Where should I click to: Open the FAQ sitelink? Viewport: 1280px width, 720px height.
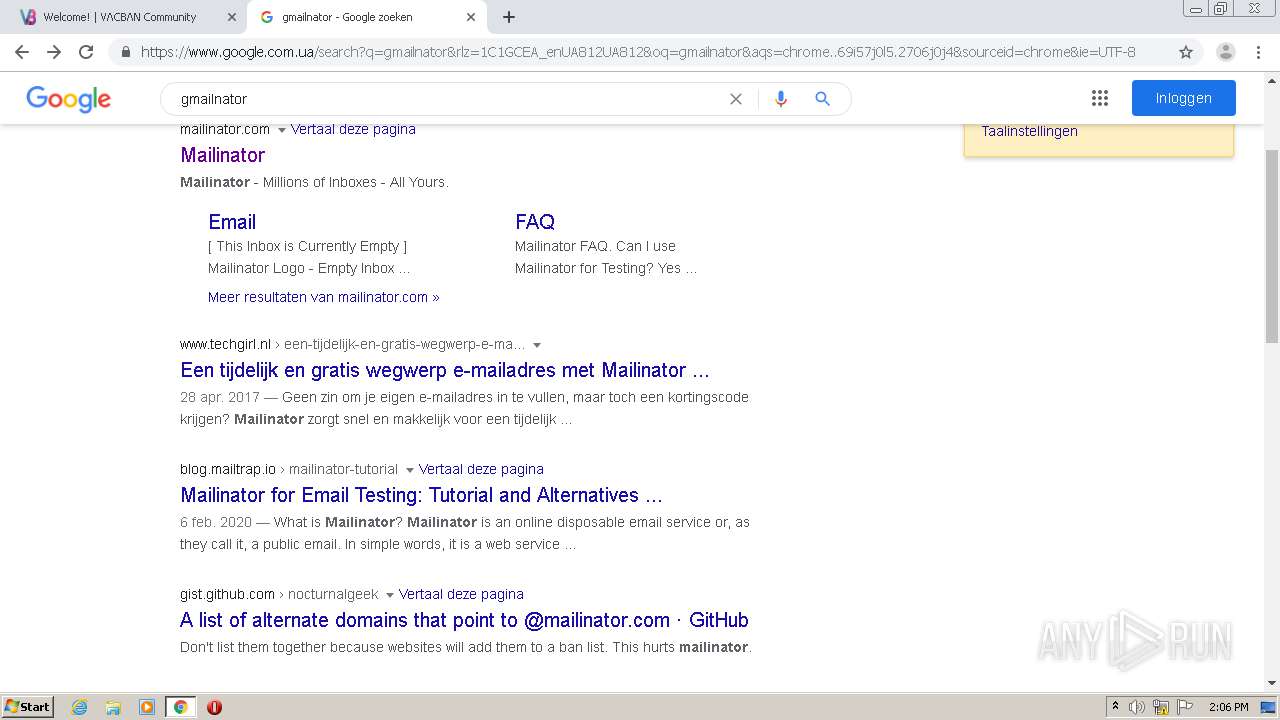pyautogui.click(x=535, y=222)
